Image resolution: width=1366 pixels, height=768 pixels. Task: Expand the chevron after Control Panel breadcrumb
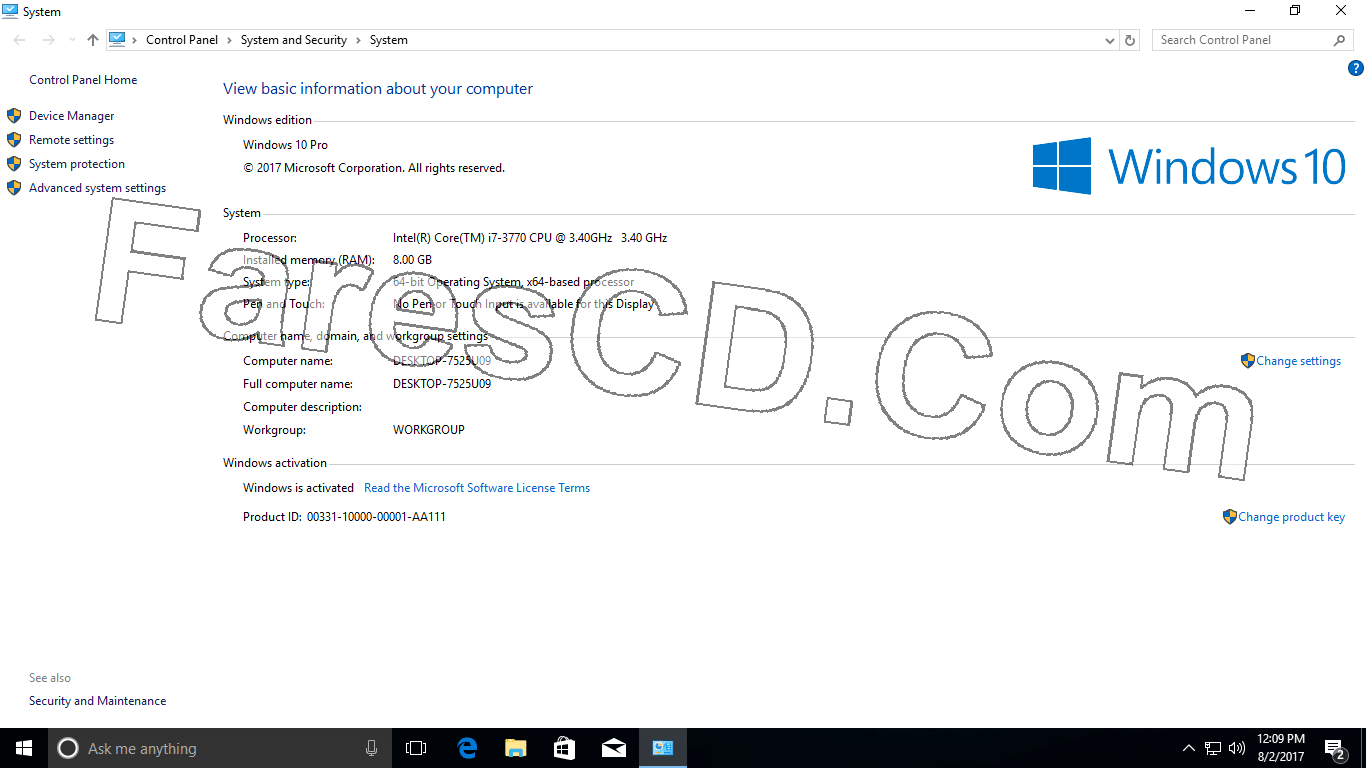229,40
